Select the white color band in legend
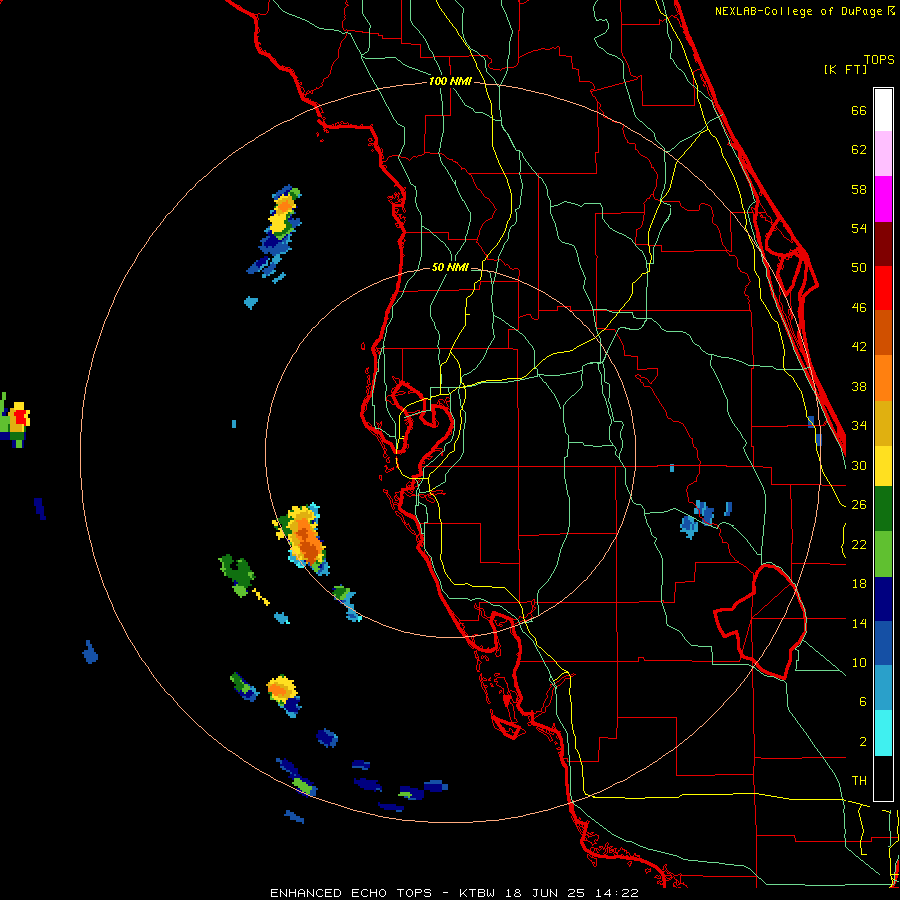The image size is (900, 900). [x=883, y=110]
